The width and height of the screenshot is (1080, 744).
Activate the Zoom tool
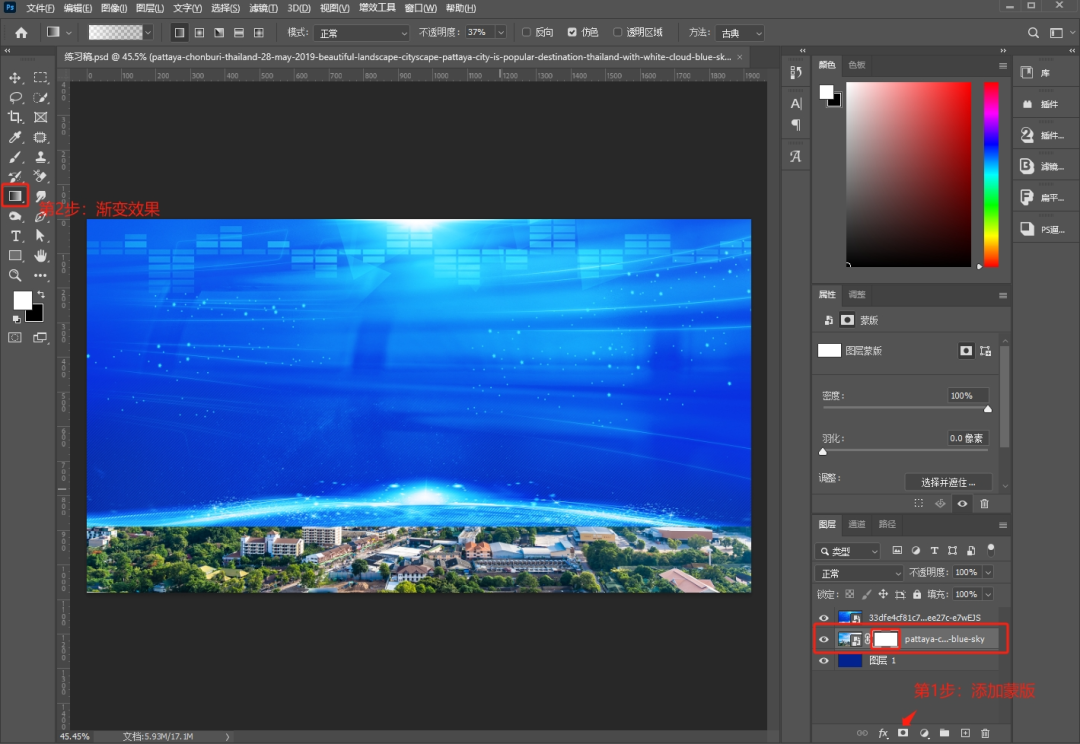tap(15, 276)
